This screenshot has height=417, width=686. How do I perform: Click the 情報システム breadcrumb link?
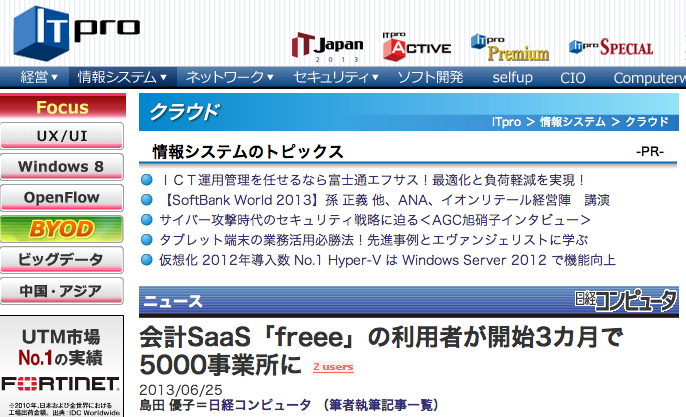[573, 122]
